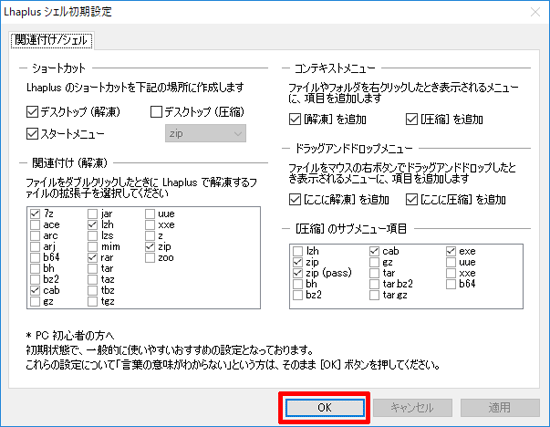Enable デスクトップ (圧縮) shortcut checkbox
Viewport: 550px width, 427px height.
pos(156,112)
